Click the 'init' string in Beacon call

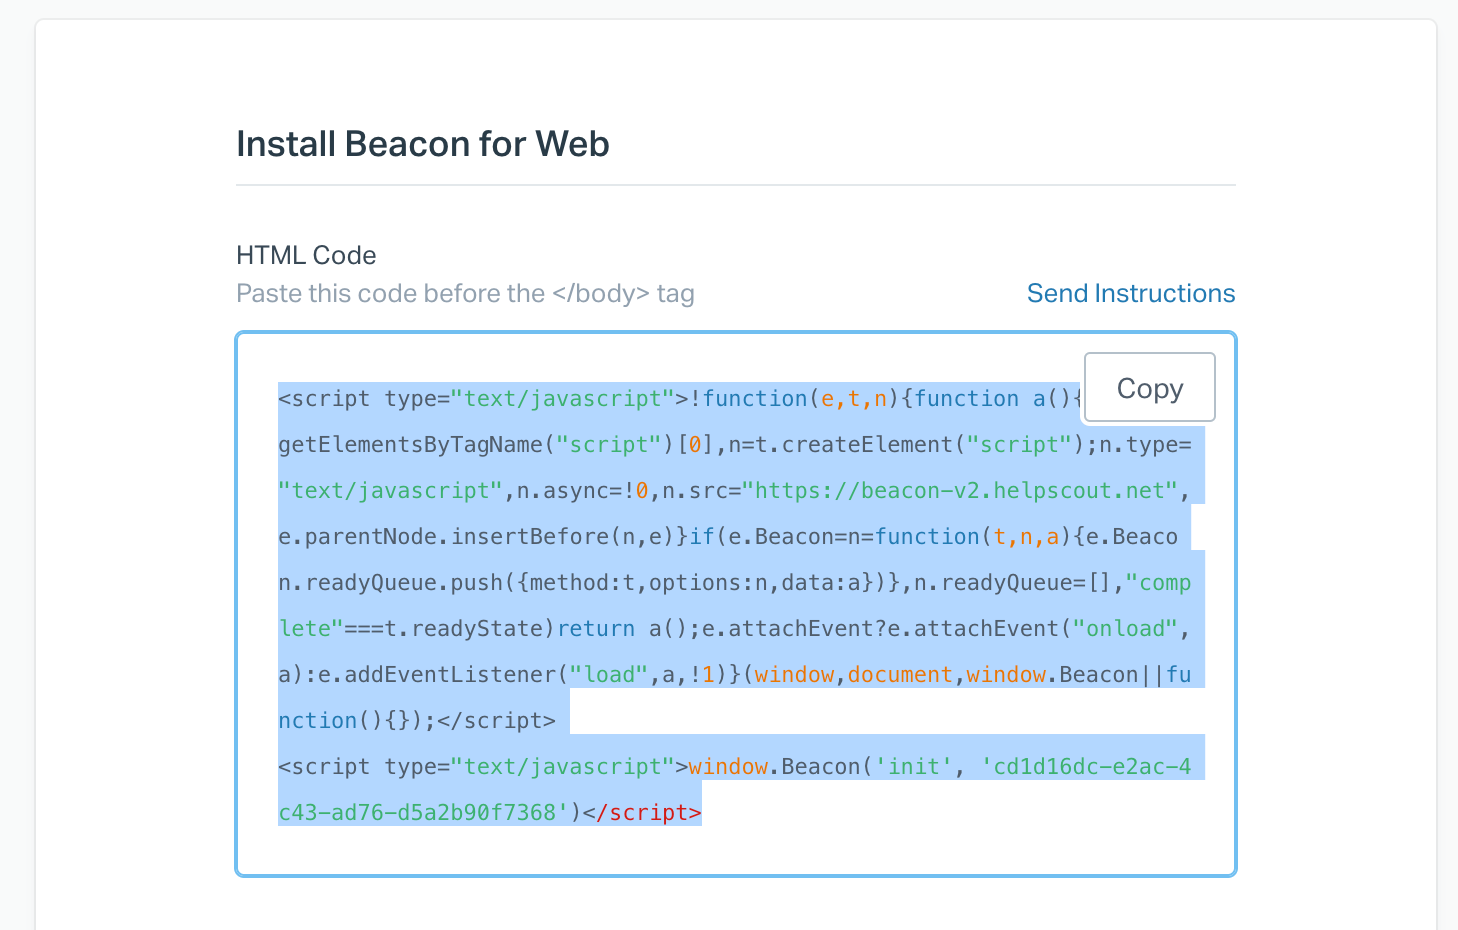point(914,766)
